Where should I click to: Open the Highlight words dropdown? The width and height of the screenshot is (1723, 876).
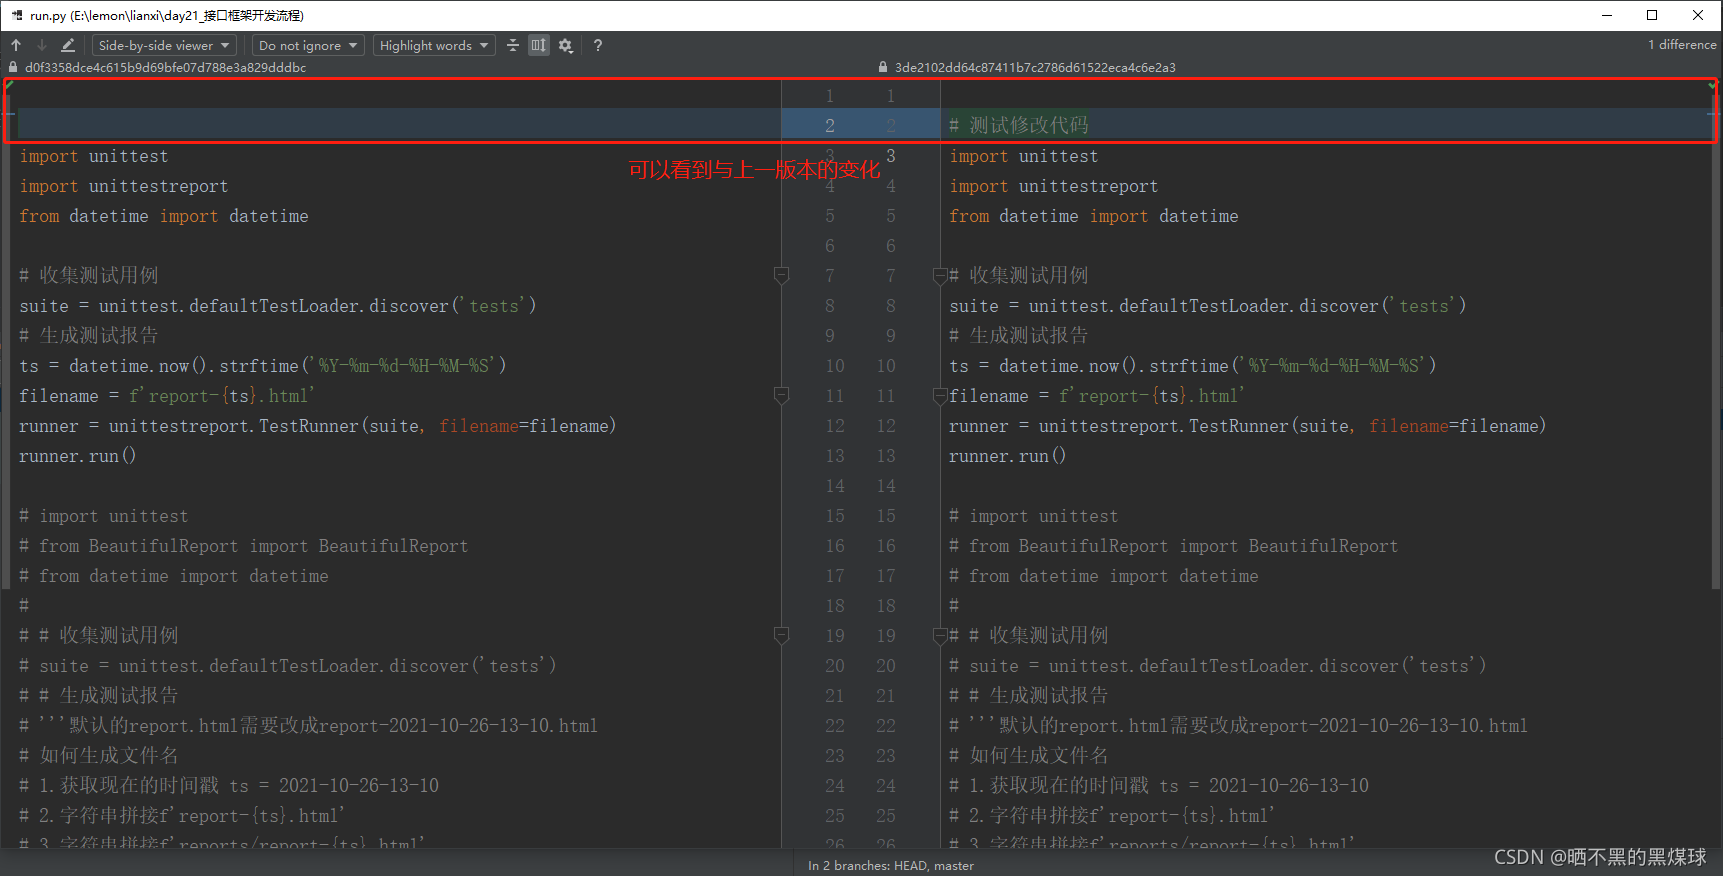click(434, 45)
